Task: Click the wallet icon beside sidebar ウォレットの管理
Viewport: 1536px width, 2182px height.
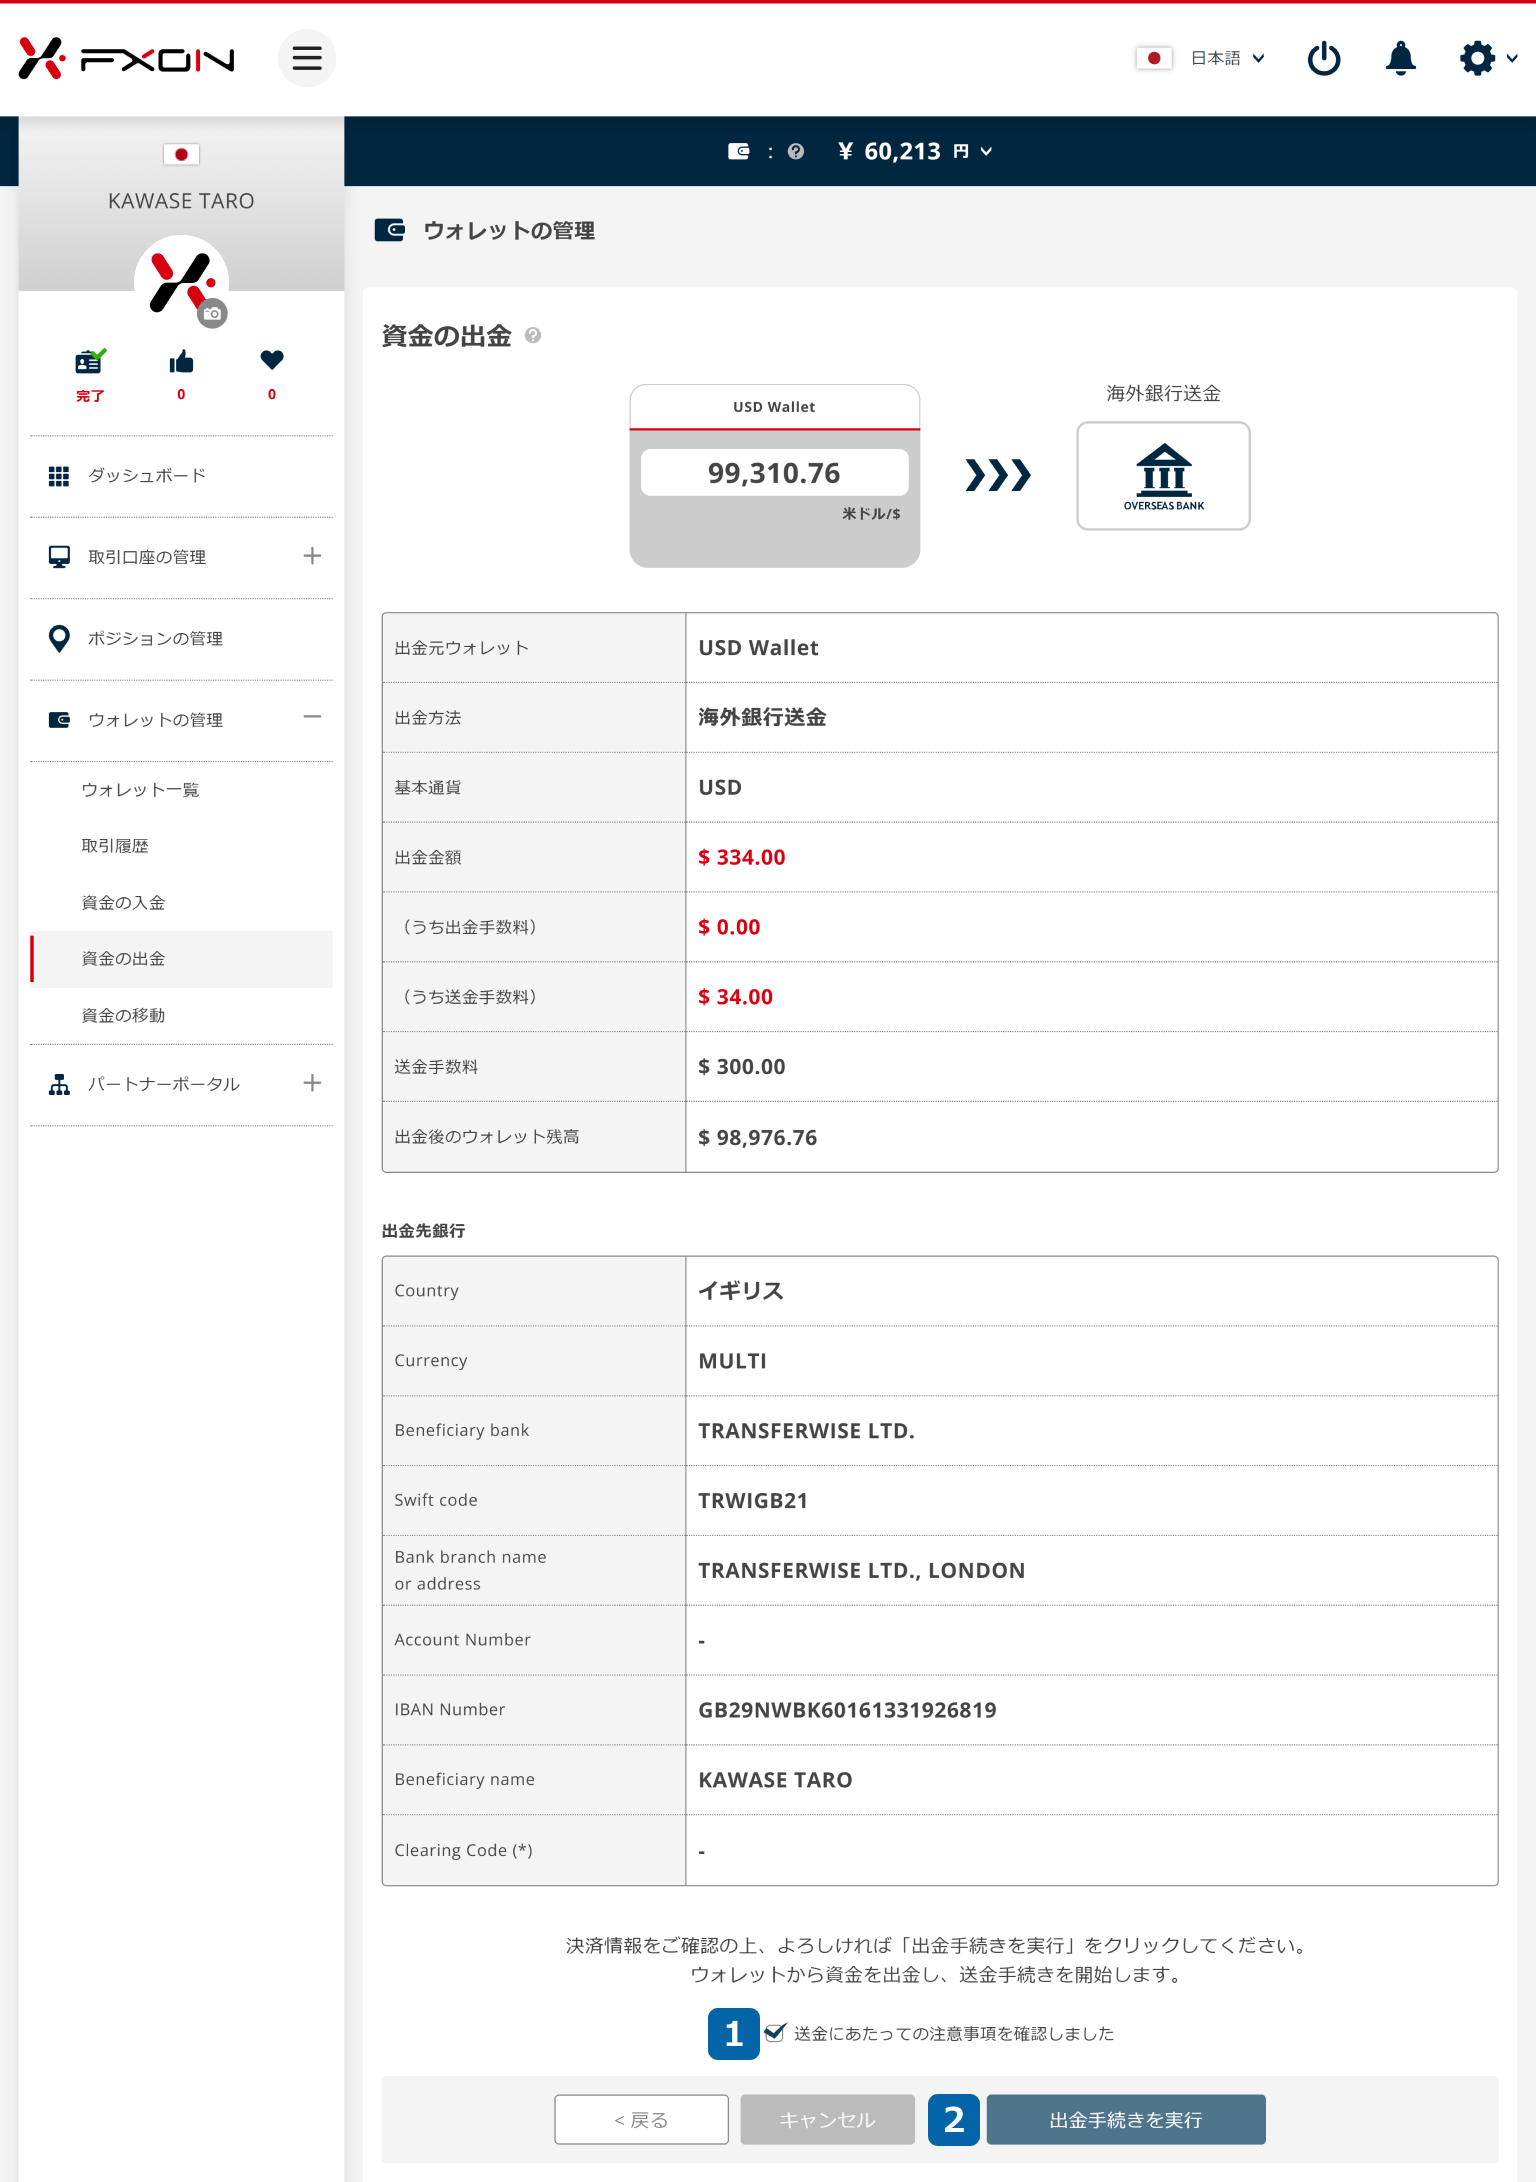Action: 59,720
